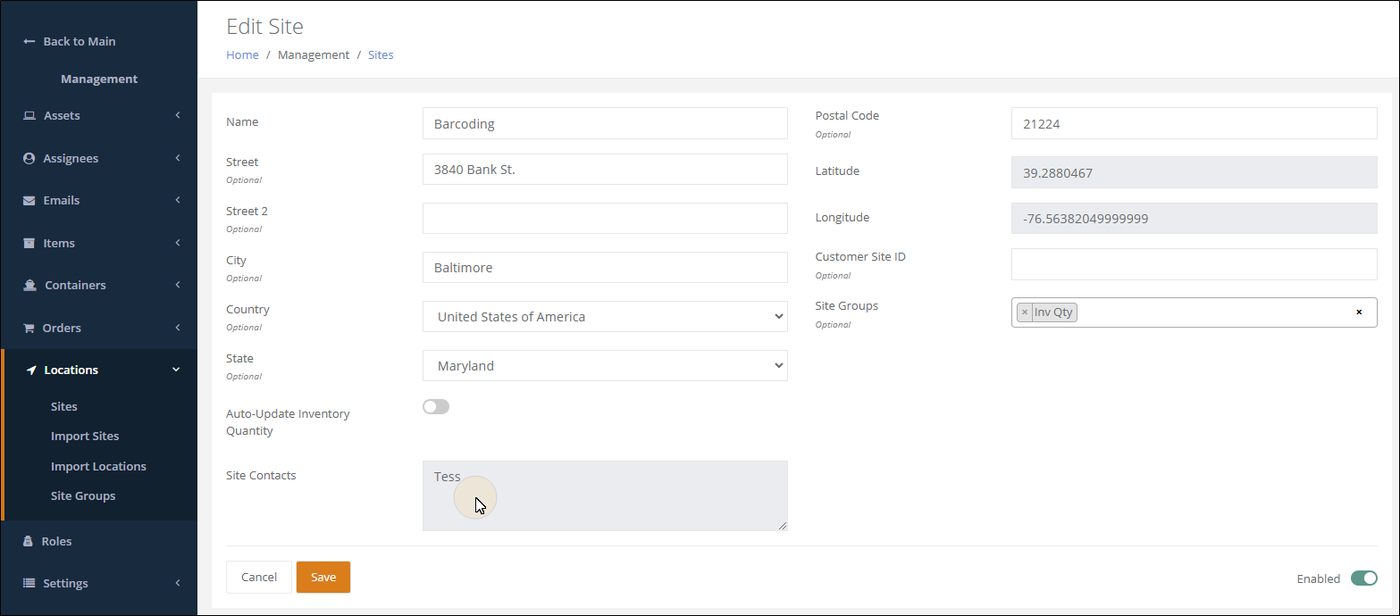The height and width of the screenshot is (616, 1400).
Task: Click the Orders shopping cart icon
Action: coord(29,328)
